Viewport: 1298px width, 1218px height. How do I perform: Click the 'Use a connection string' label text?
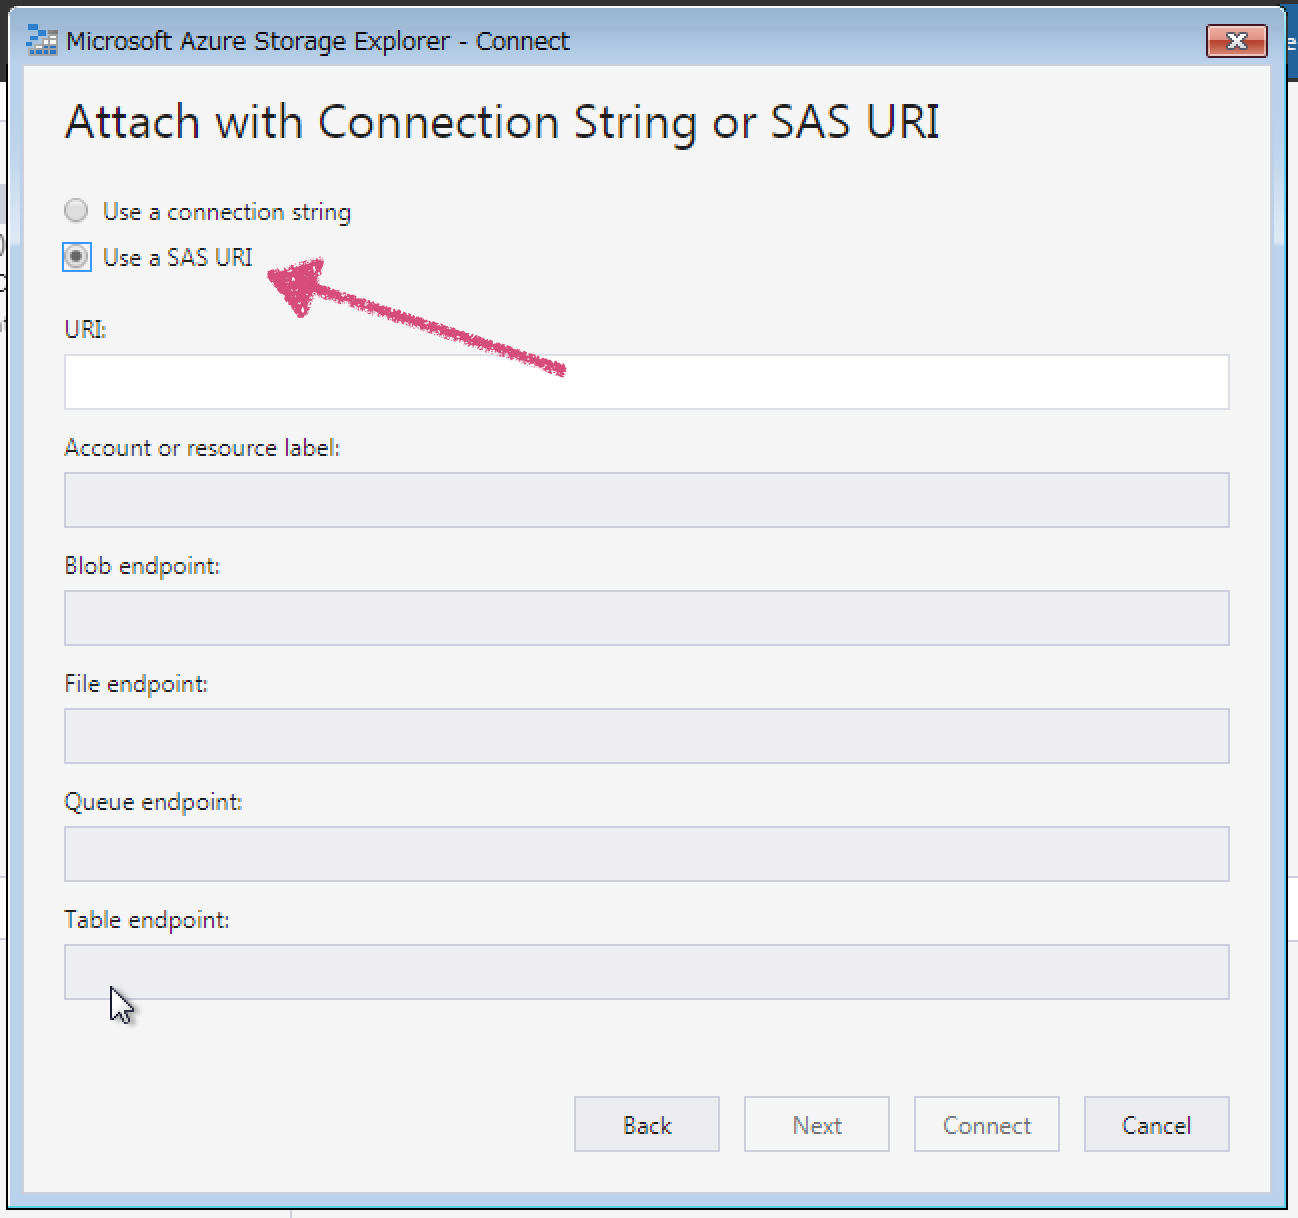tap(227, 212)
